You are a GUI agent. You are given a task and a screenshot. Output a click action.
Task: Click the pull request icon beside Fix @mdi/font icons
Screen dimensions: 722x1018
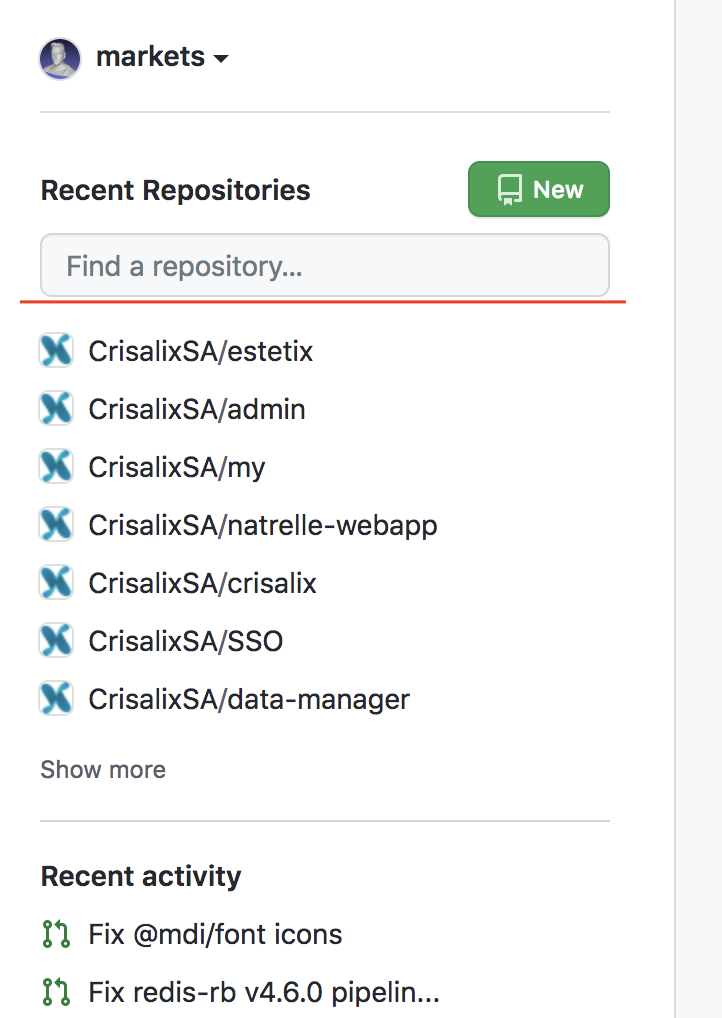56,934
